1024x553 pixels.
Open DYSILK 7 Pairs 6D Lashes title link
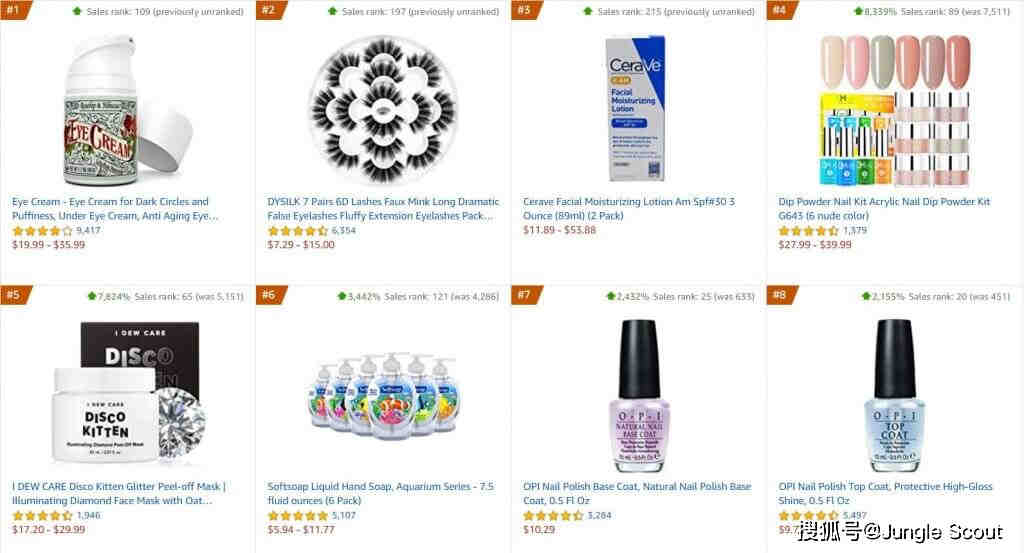tap(383, 209)
